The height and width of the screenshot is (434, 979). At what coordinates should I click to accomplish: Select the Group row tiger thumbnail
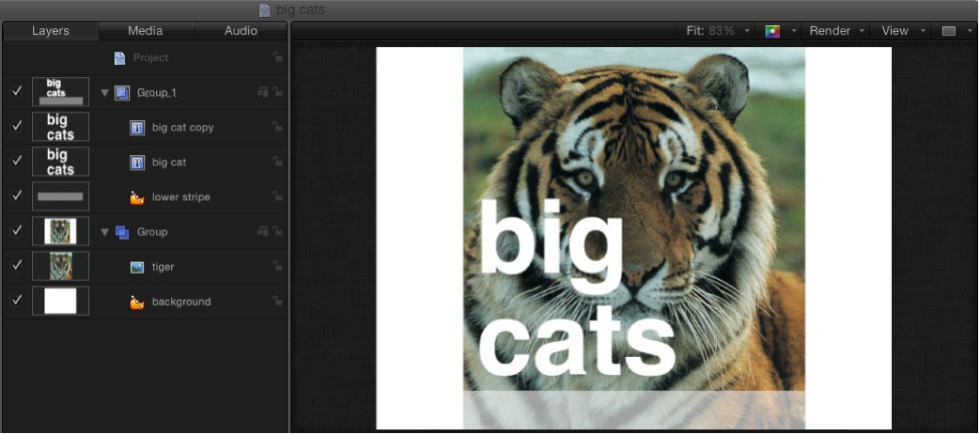tap(61, 231)
